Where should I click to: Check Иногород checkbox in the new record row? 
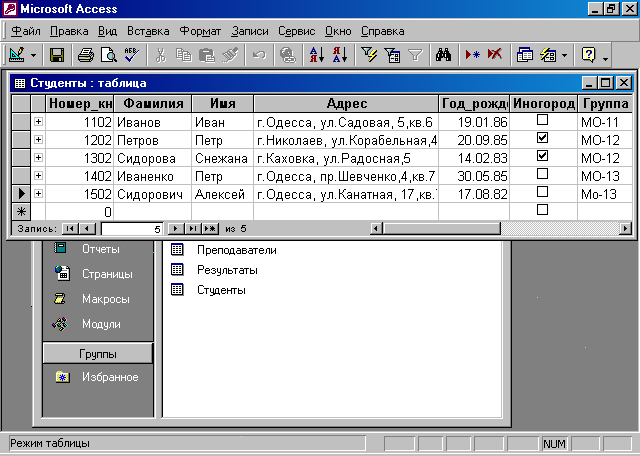(542, 209)
